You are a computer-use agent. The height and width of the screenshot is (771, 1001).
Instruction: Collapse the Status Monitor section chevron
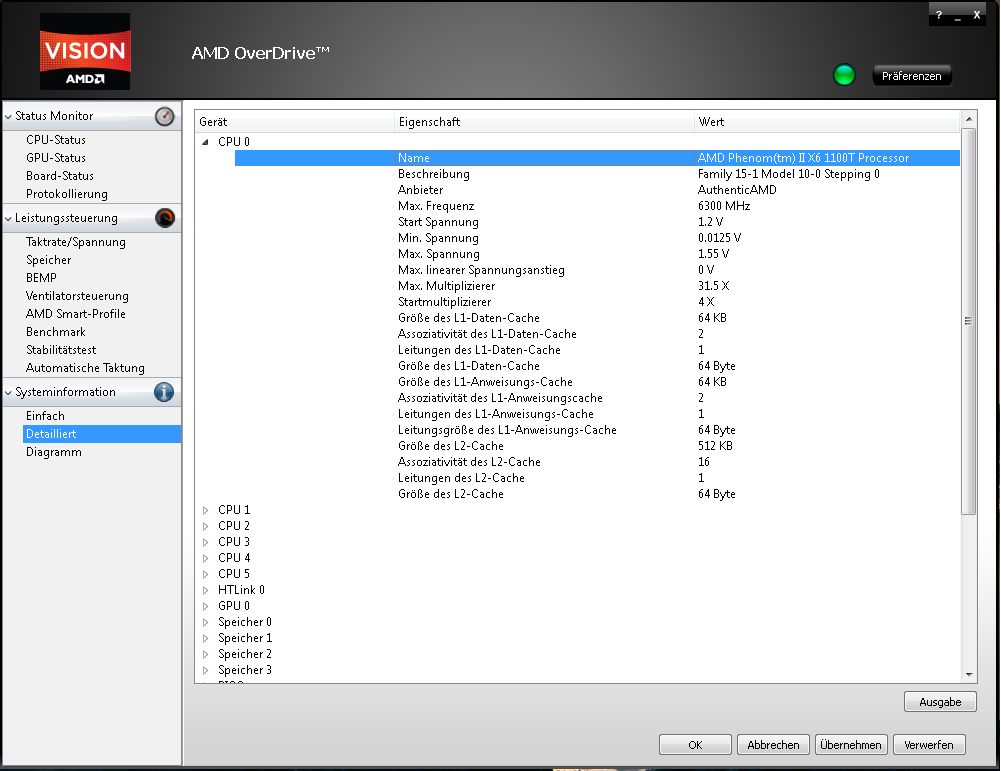coord(8,117)
